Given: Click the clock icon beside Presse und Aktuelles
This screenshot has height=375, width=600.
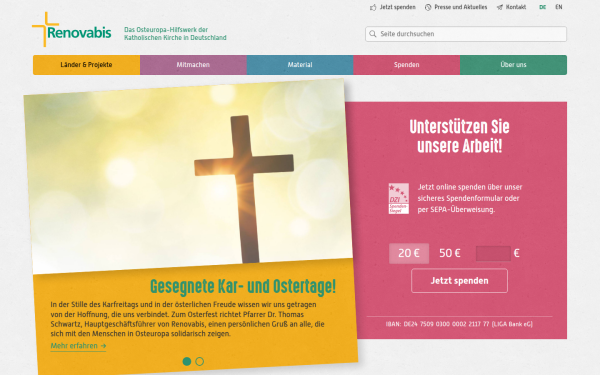Looking at the screenshot, I should [428, 7].
